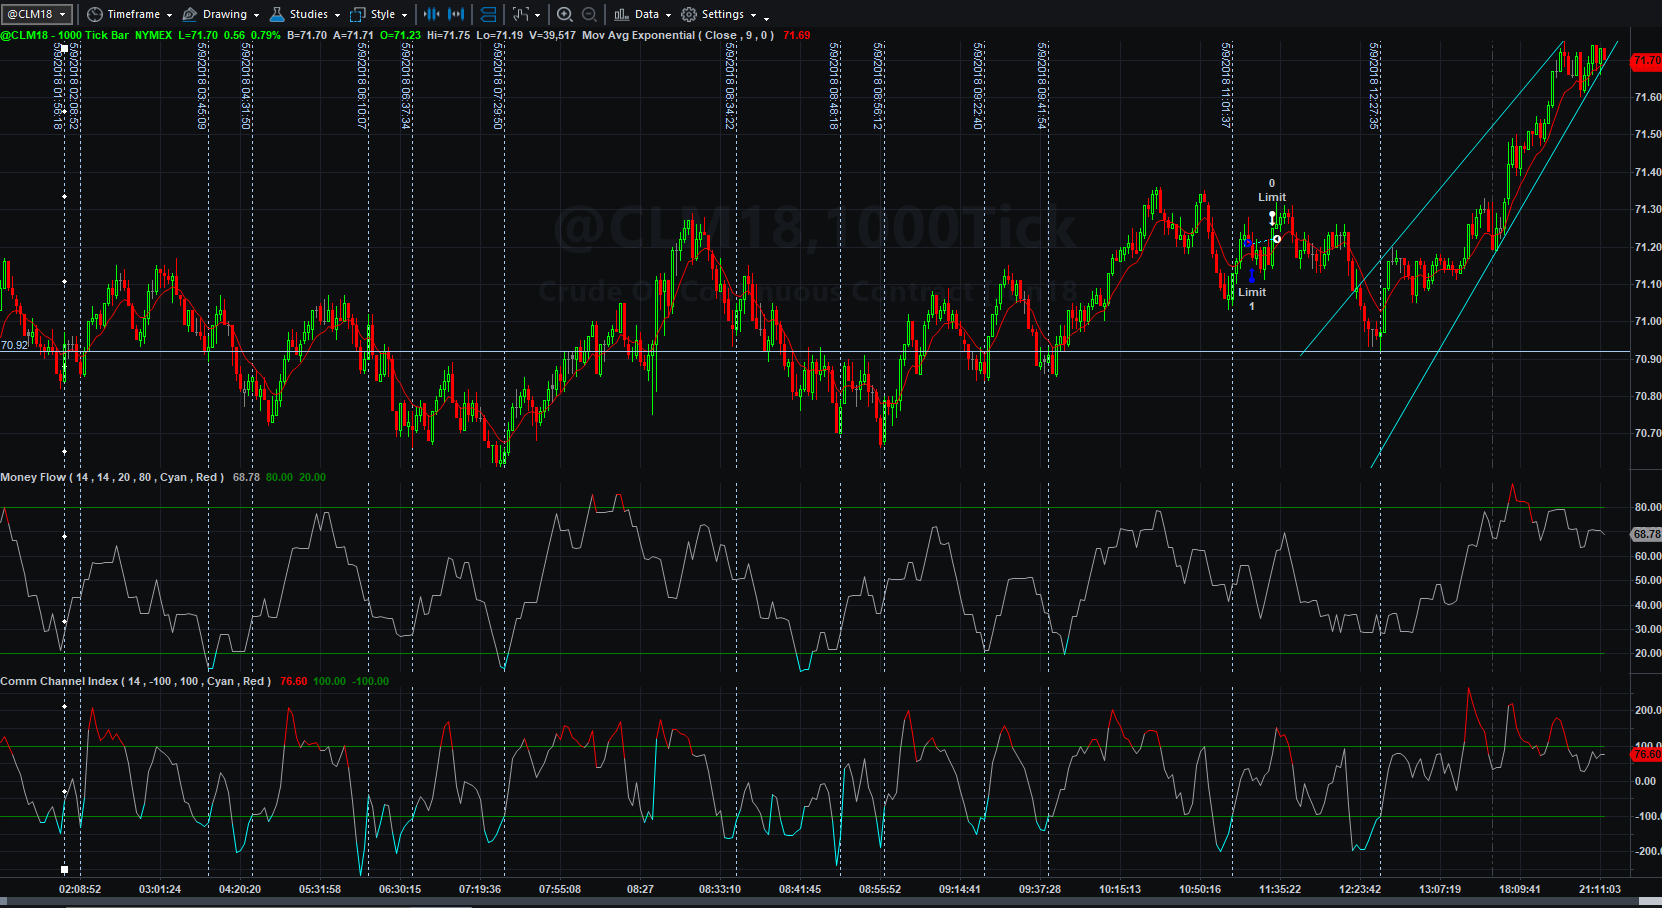Click the decrease bar spacing icon
The height and width of the screenshot is (908, 1662).
(432, 14)
